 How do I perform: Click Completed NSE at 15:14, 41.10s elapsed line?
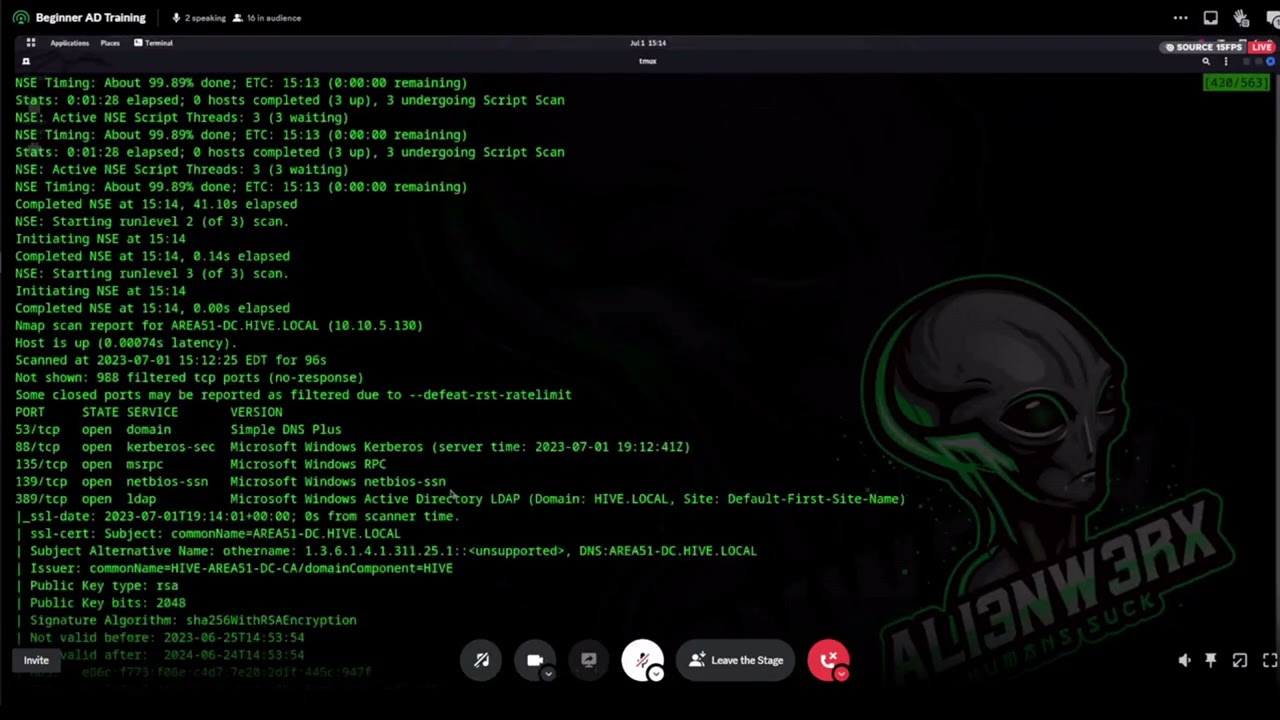156,204
